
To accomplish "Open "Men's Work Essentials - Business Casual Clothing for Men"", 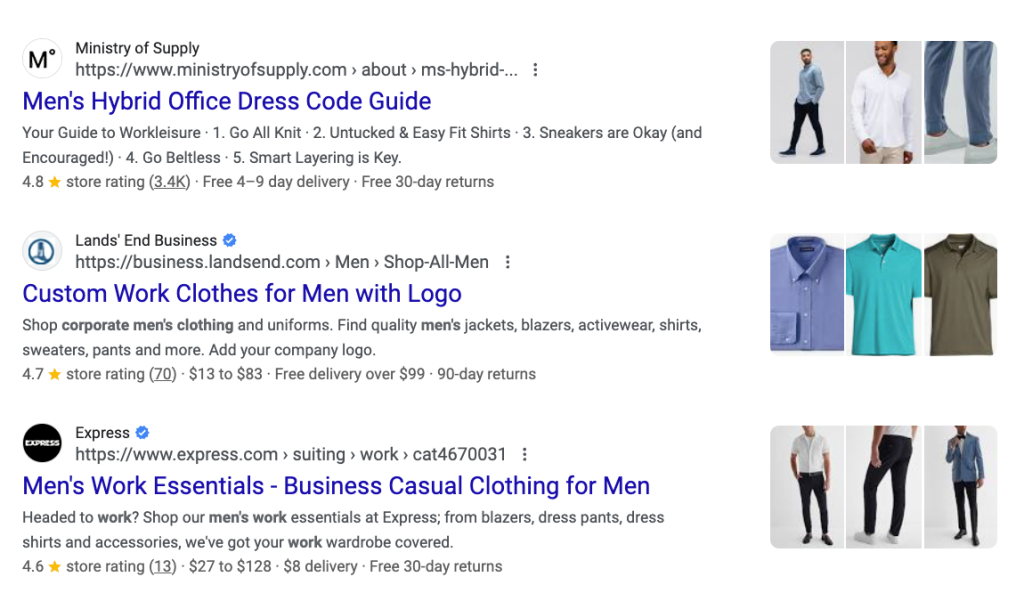I will click(336, 486).
